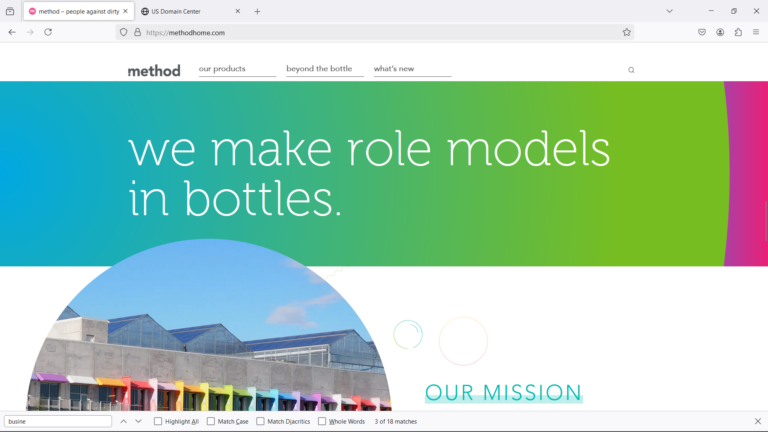Toggle the Match Case checkbox
The width and height of the screenshot is (768, 432).
pos(211,422)
